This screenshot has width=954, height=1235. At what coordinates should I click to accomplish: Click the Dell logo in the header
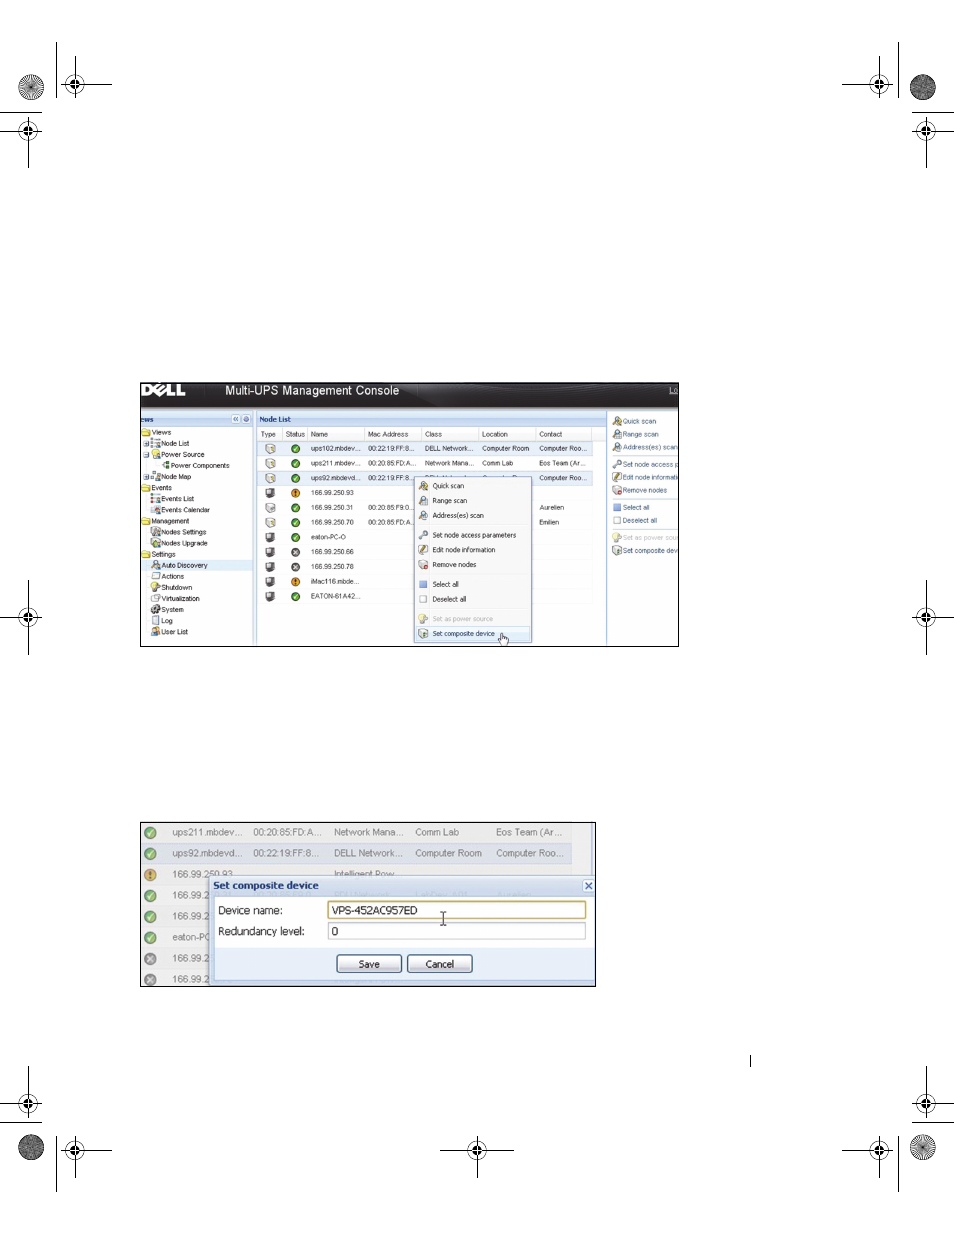pos(163,391)
